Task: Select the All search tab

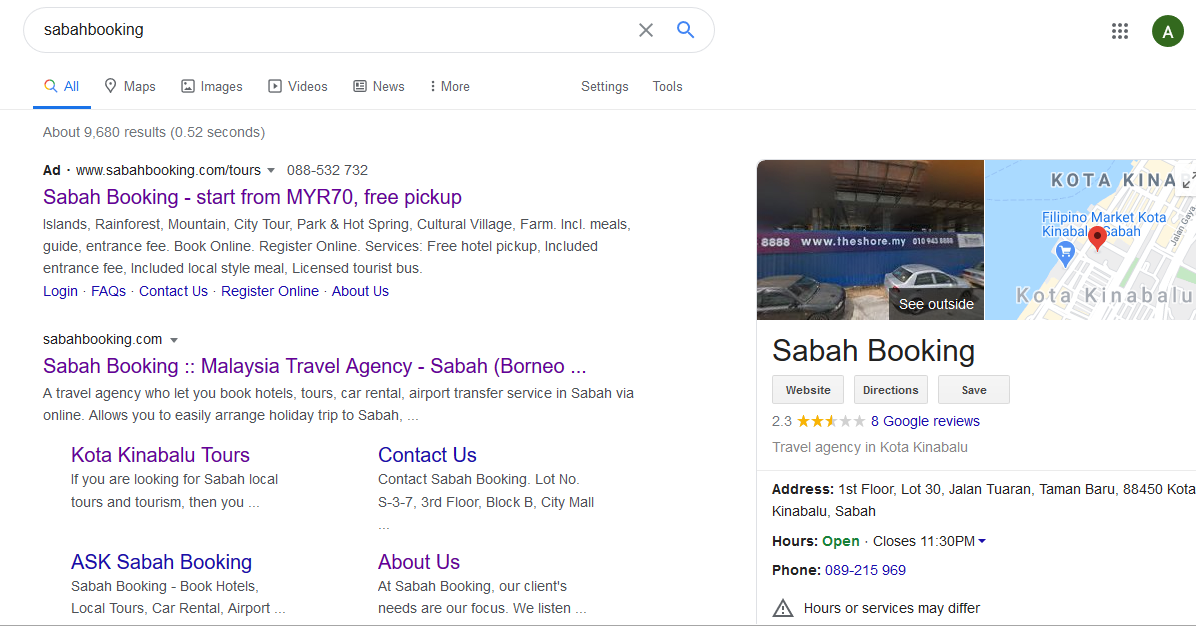Action: pyautogui.click(x=62, y=86)
